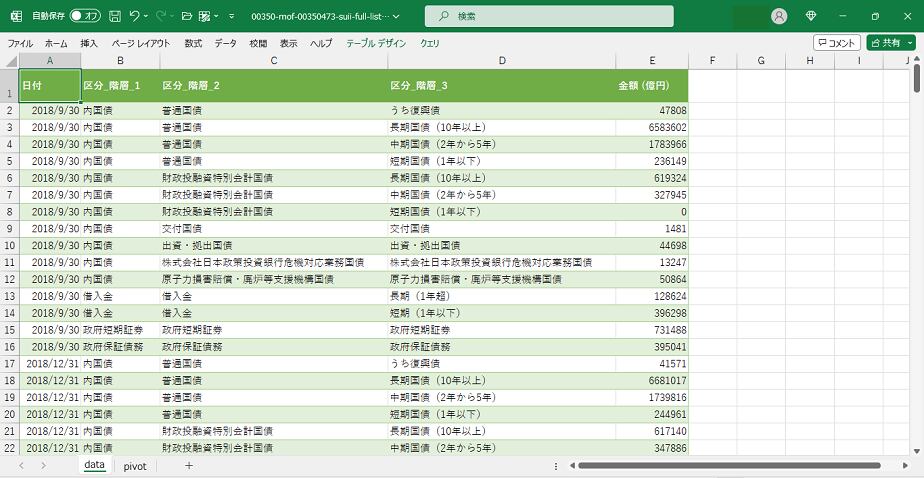Open the テーブル デザイン ribbon tab
Image resolution: width=924 pixels, height=478 pixels.
[376, 43]
